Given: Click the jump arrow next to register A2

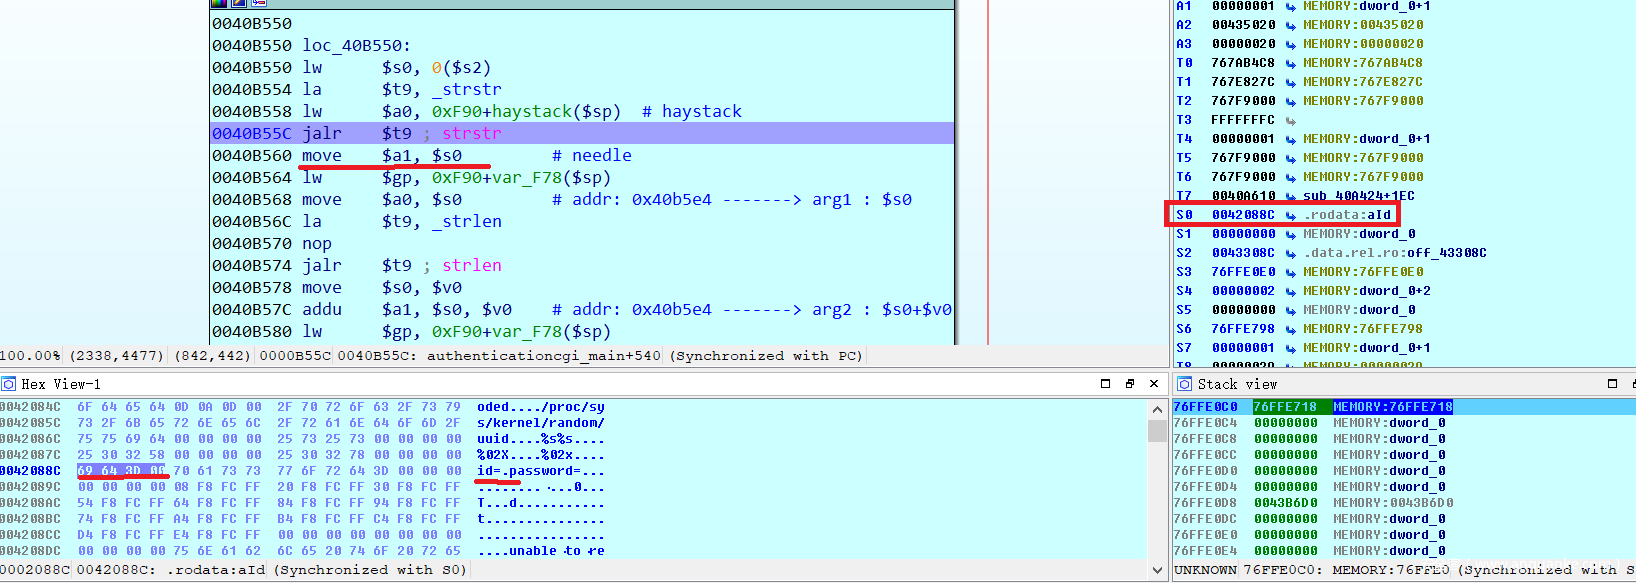Looking at the screenshot, I should pyautogui.click(x=1291, y=25).
